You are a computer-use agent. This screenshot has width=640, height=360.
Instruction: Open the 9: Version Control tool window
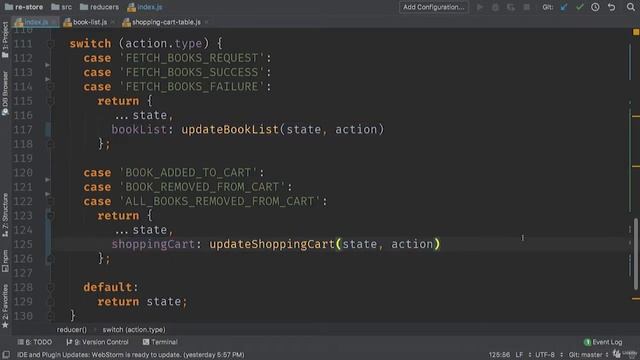tap(98, 342)
